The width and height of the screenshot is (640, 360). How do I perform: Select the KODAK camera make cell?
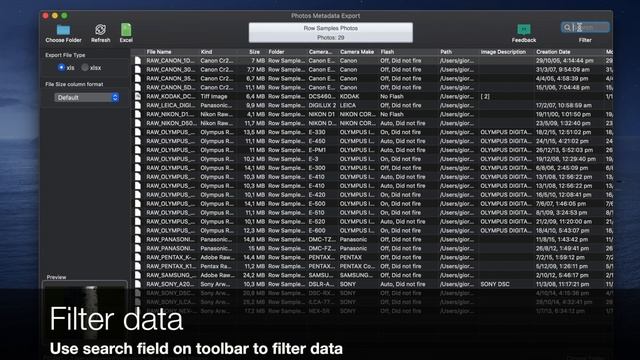click(349, 96)
